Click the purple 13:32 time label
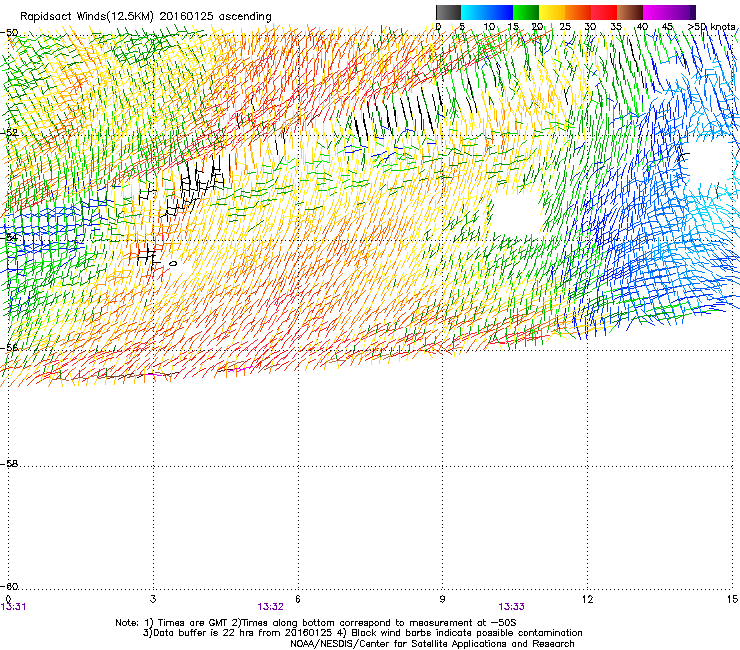 [270, 607]
